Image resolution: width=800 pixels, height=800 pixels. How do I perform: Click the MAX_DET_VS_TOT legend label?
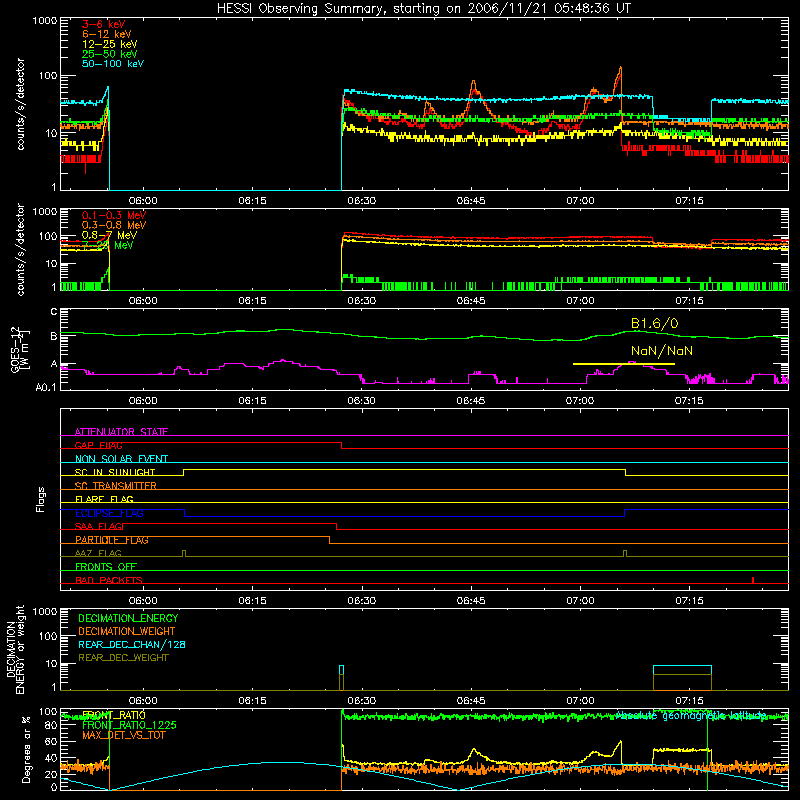(x=123, y=735)
